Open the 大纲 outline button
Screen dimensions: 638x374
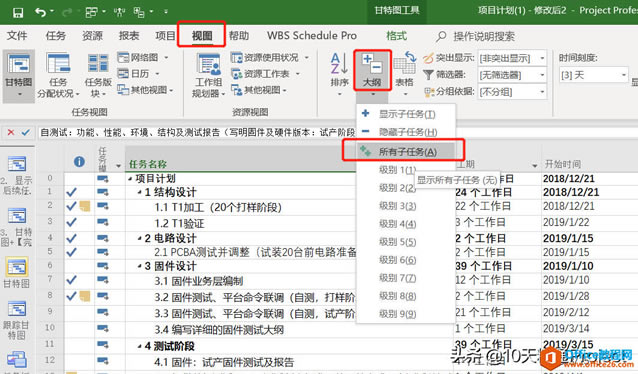click(x=372, y=70)
